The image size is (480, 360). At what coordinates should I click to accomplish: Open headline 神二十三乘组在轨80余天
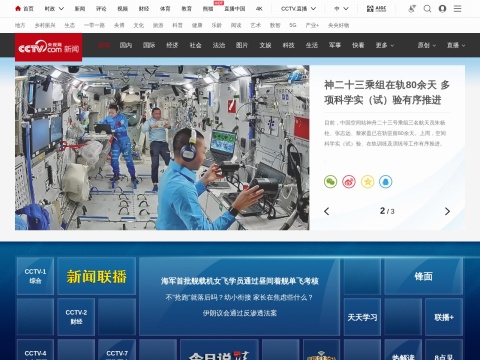click(x=387, y=92)
